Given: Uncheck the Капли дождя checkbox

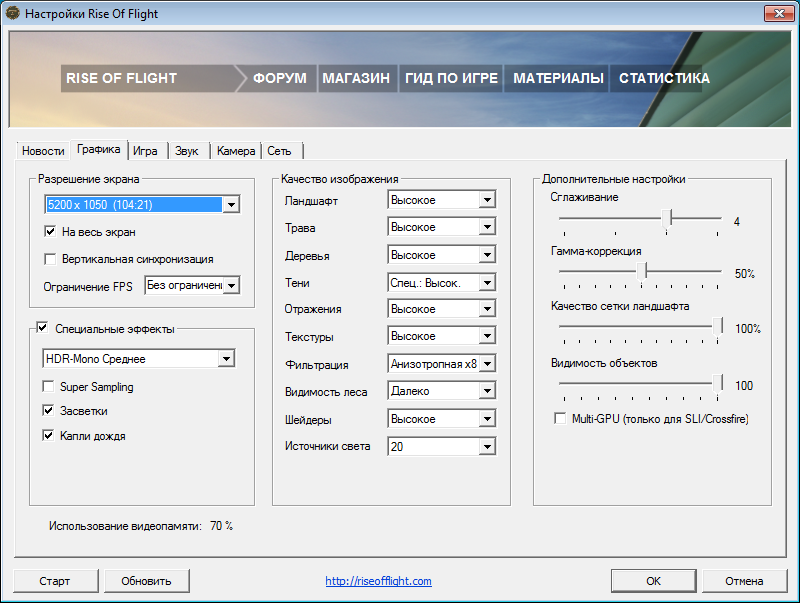Looking at the screenshot, I should [x=48, y=436].
